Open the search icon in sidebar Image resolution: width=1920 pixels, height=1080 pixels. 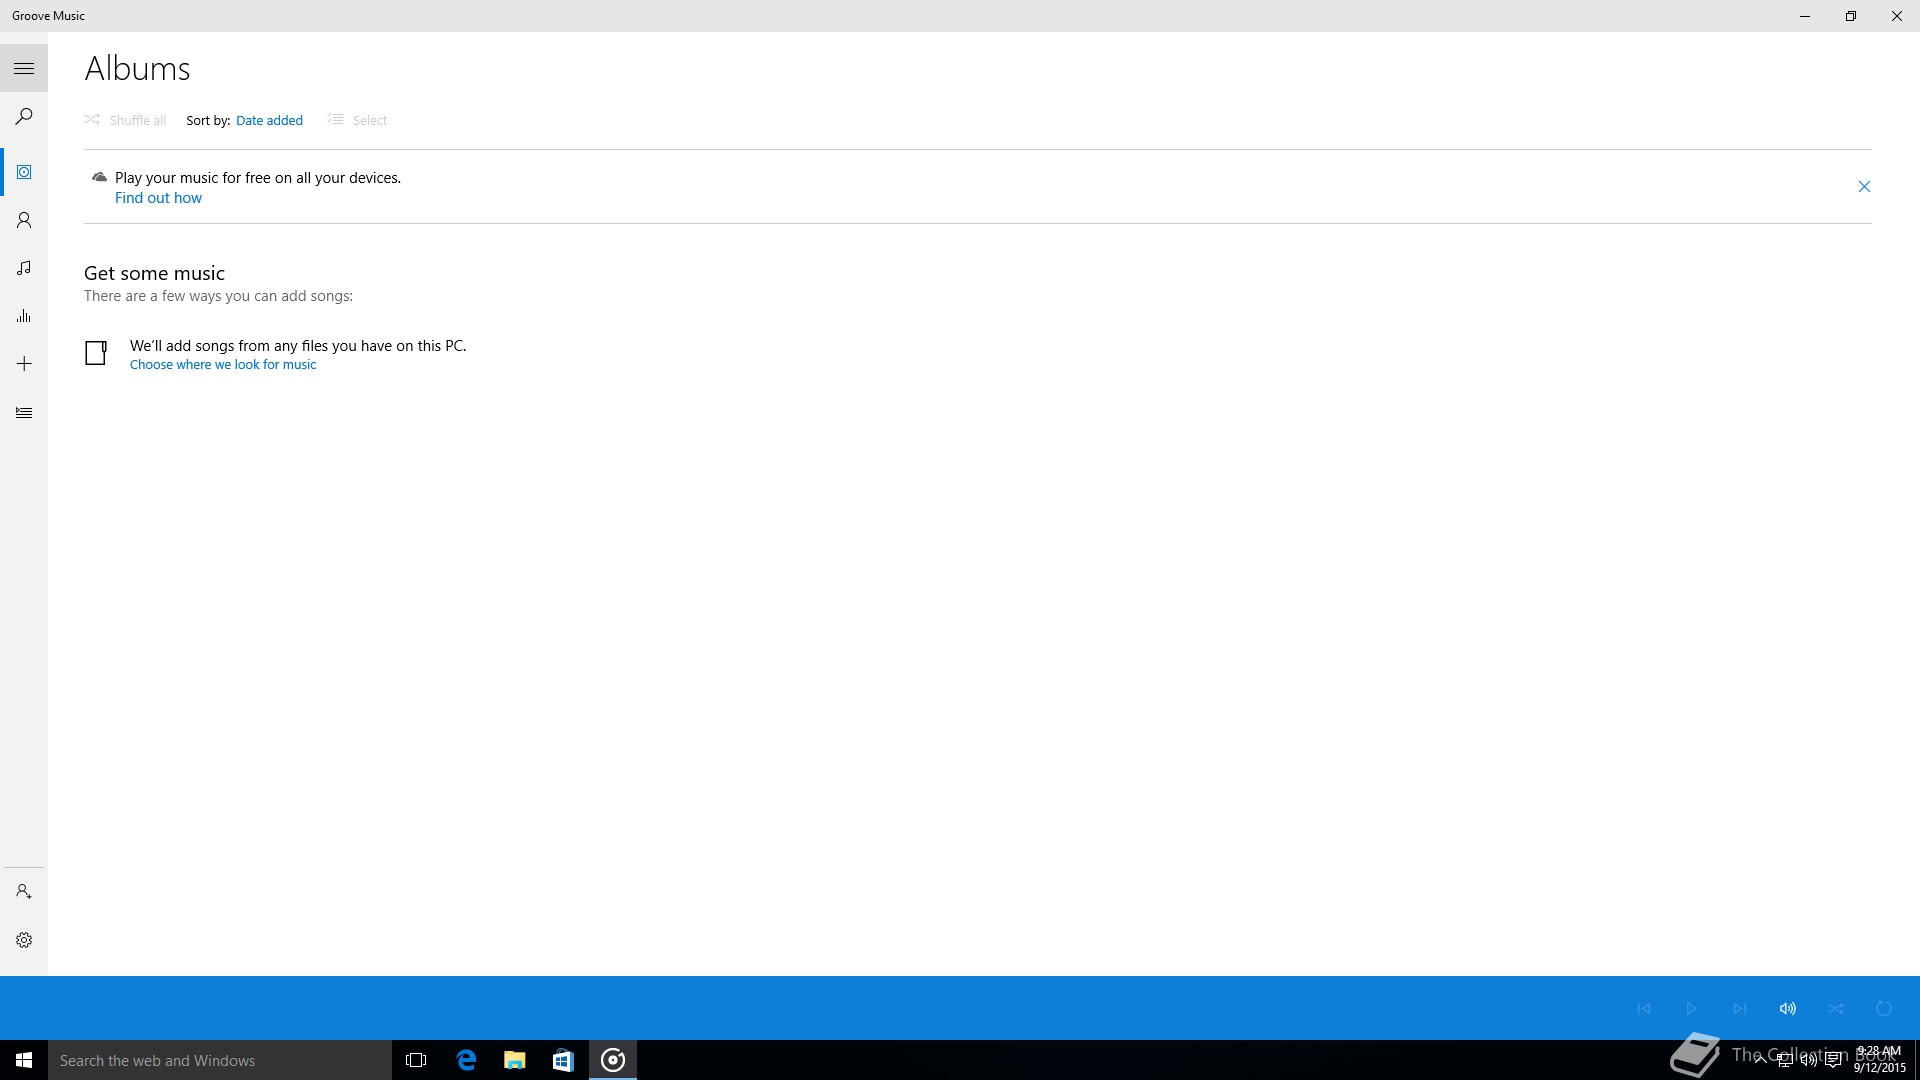[x=24, y=116]
